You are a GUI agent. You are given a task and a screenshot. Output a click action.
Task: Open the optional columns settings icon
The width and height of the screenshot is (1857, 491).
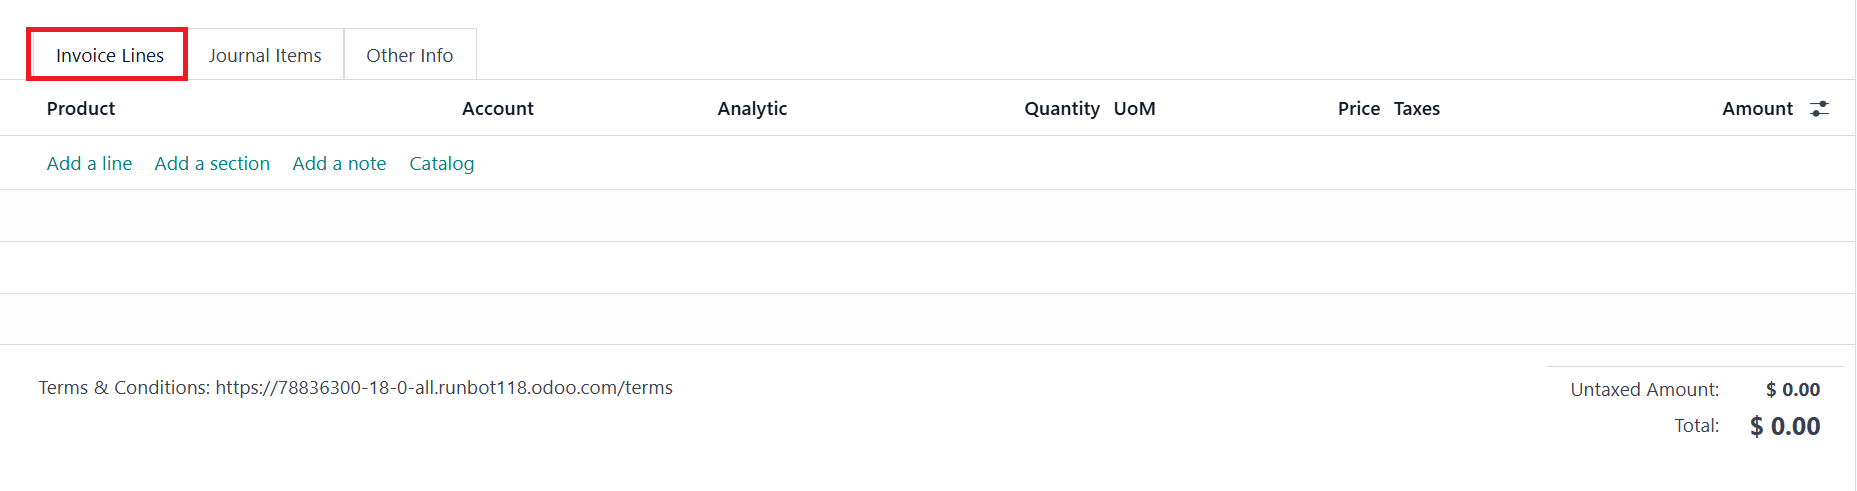click(1819, 109)
